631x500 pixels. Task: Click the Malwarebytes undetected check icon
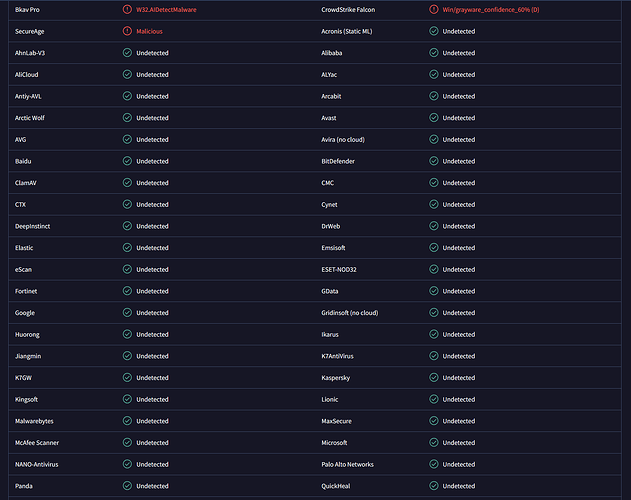point(127,421)
